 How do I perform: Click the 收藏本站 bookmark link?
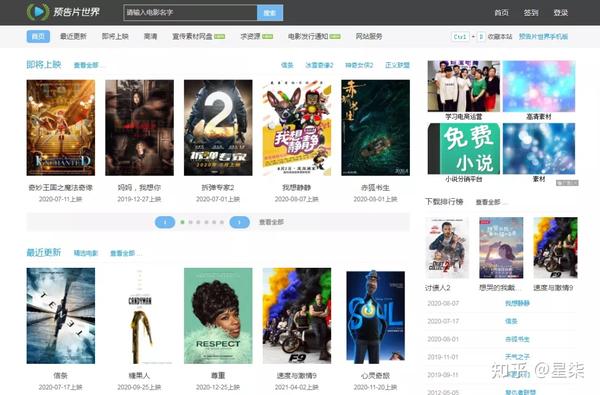[x=500, y=37]
